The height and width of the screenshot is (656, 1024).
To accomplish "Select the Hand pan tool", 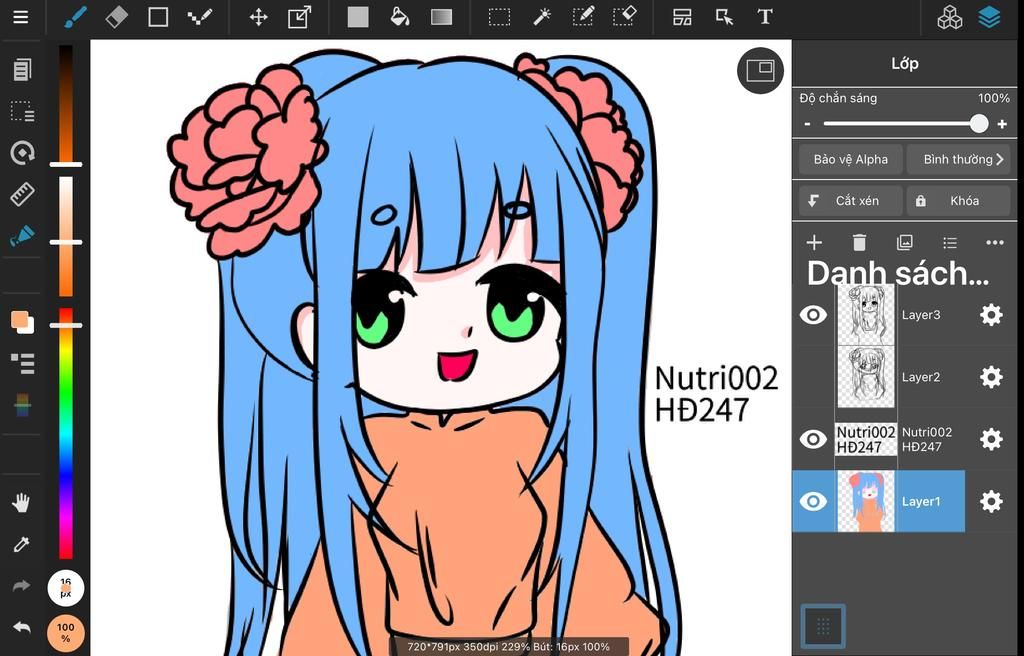I will (22, 502).
